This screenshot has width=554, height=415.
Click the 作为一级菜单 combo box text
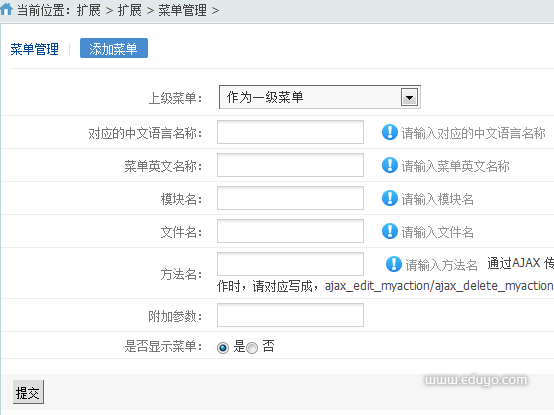[265, 97]
